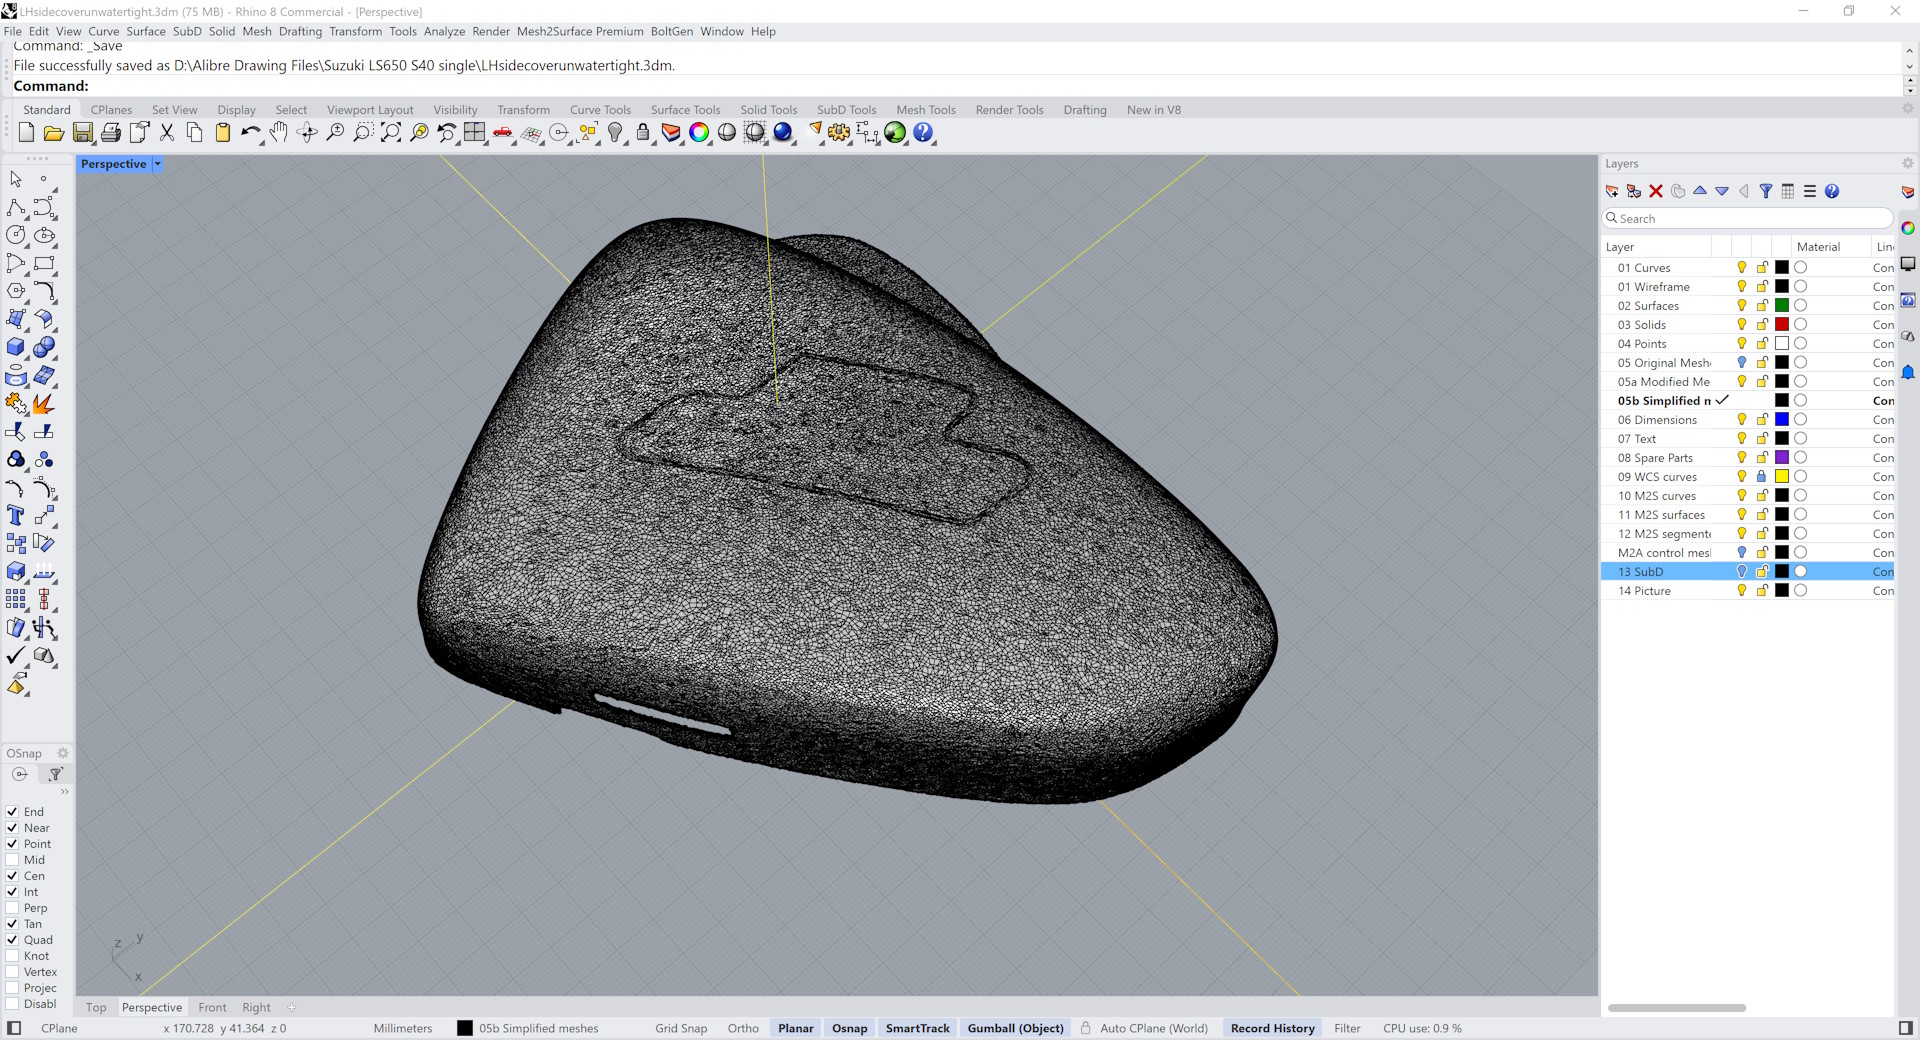The image size is (1920, 1040).
Task: Click the lightbulb Hide objects toolbar icon
Action: coord(615,133)
